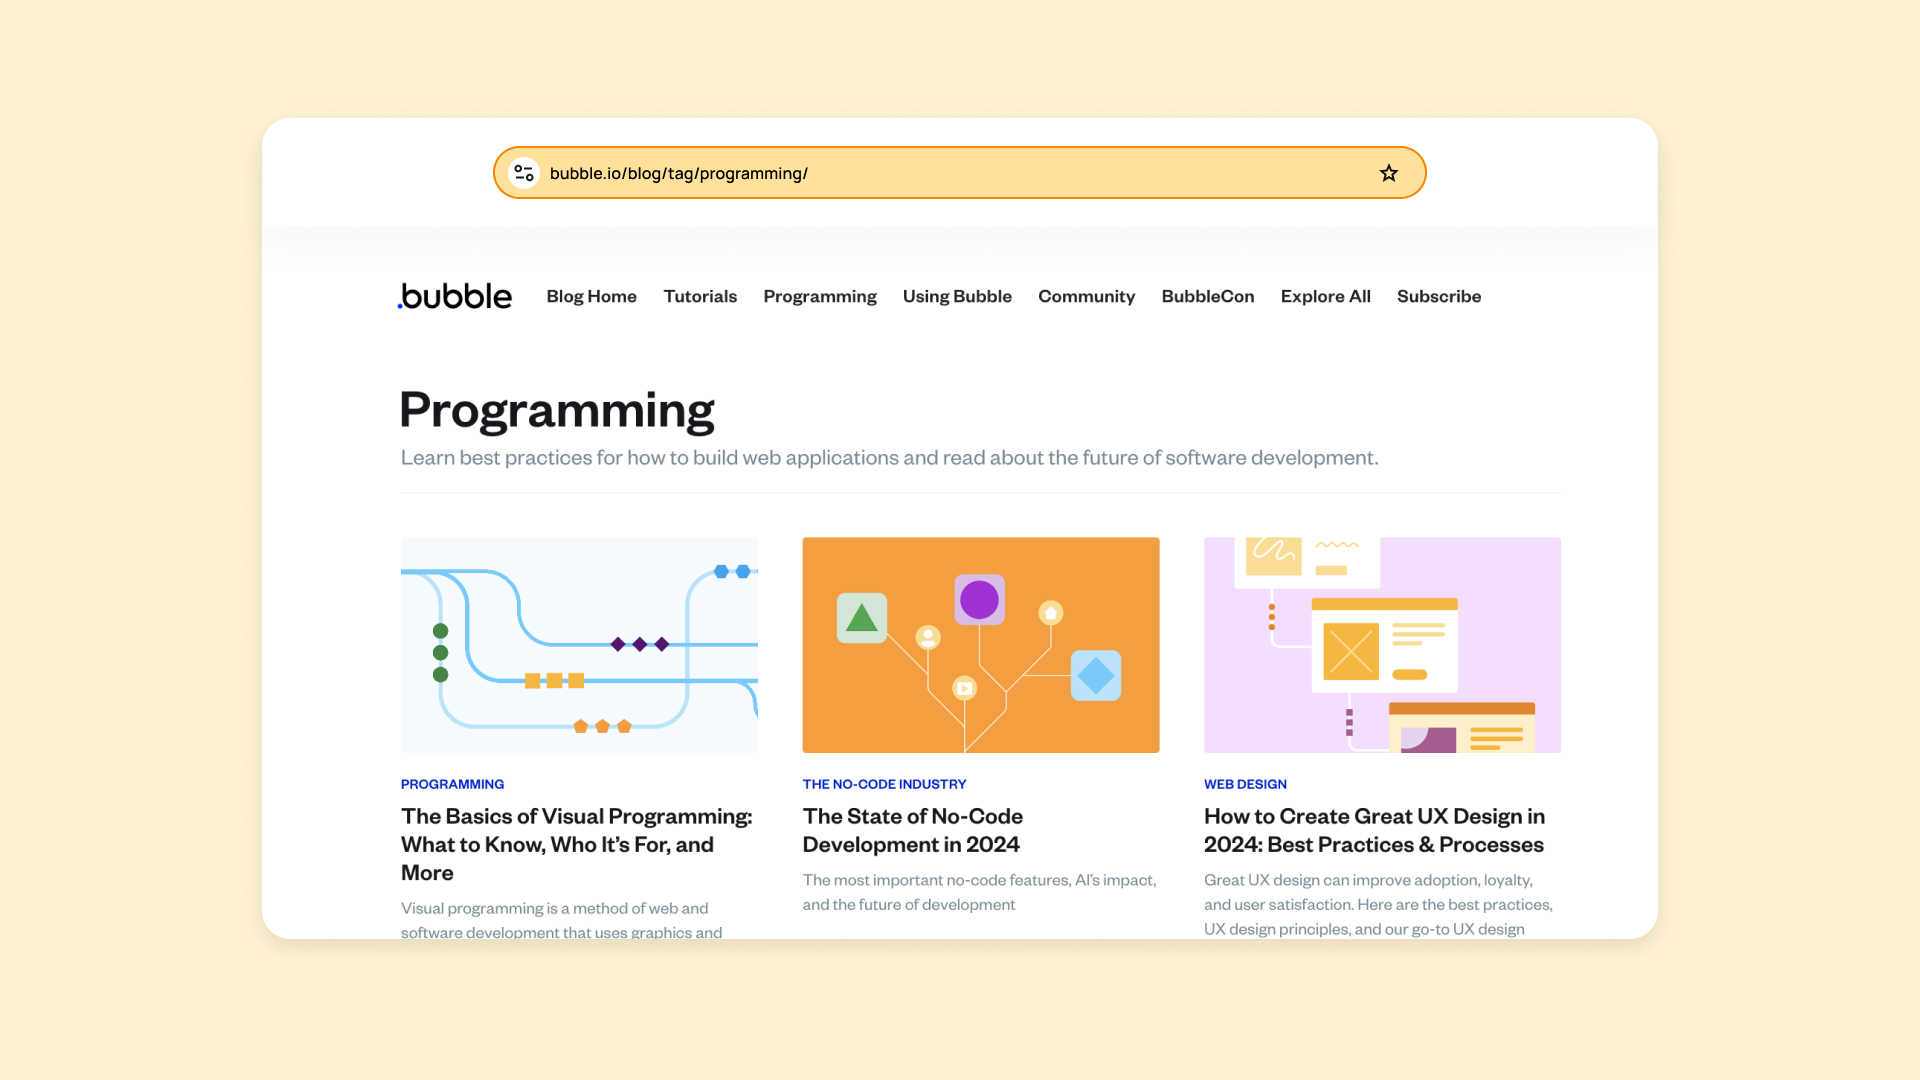Image resolution: width=1920 pixels, height=1080 pixels.
Task: Open the PROGRAMMING category label
Action: click(x=452, y=784)
